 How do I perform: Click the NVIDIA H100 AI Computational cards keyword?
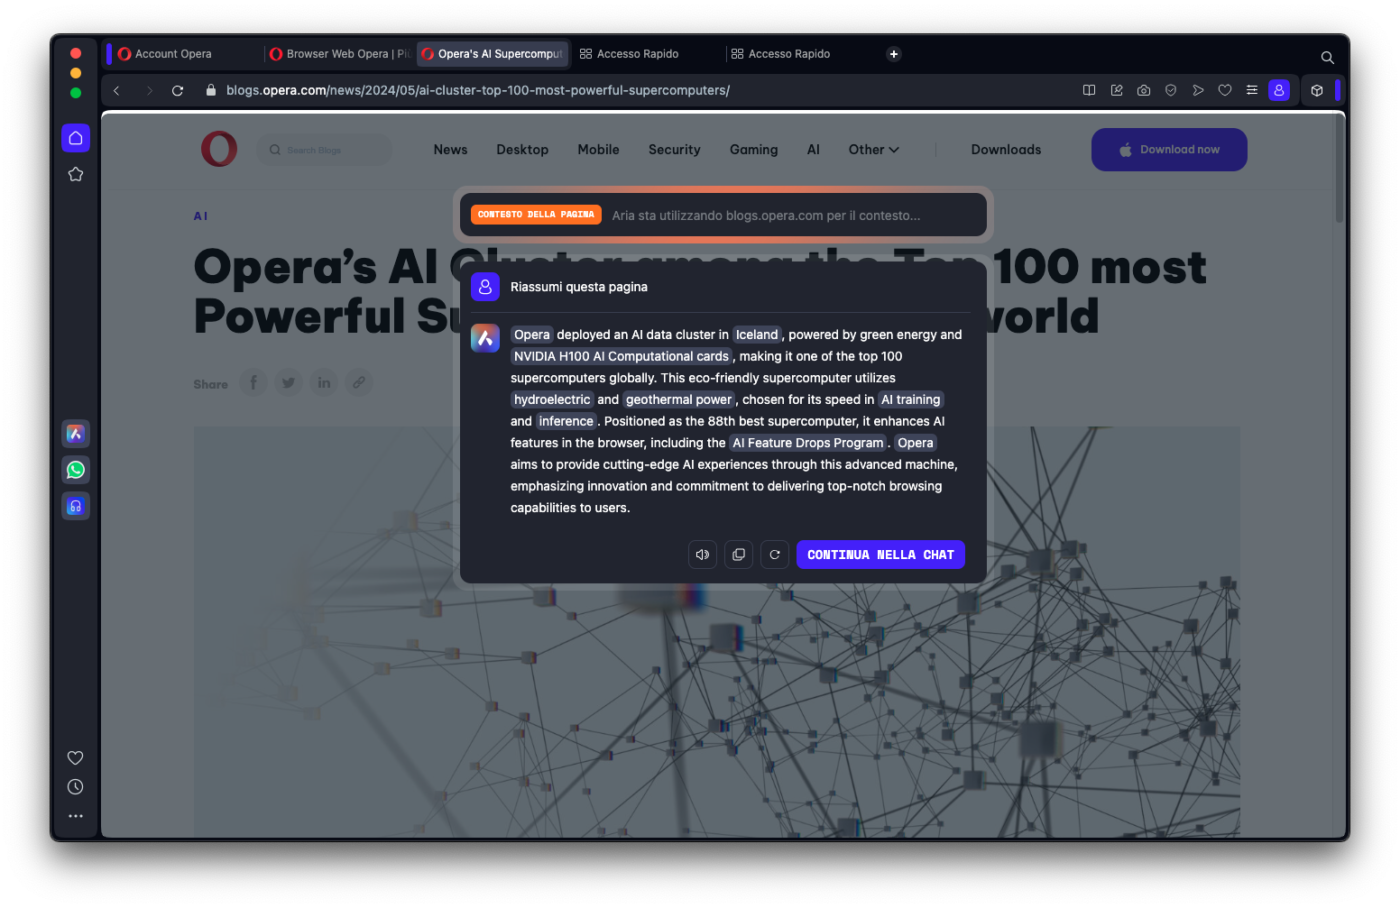621,356
